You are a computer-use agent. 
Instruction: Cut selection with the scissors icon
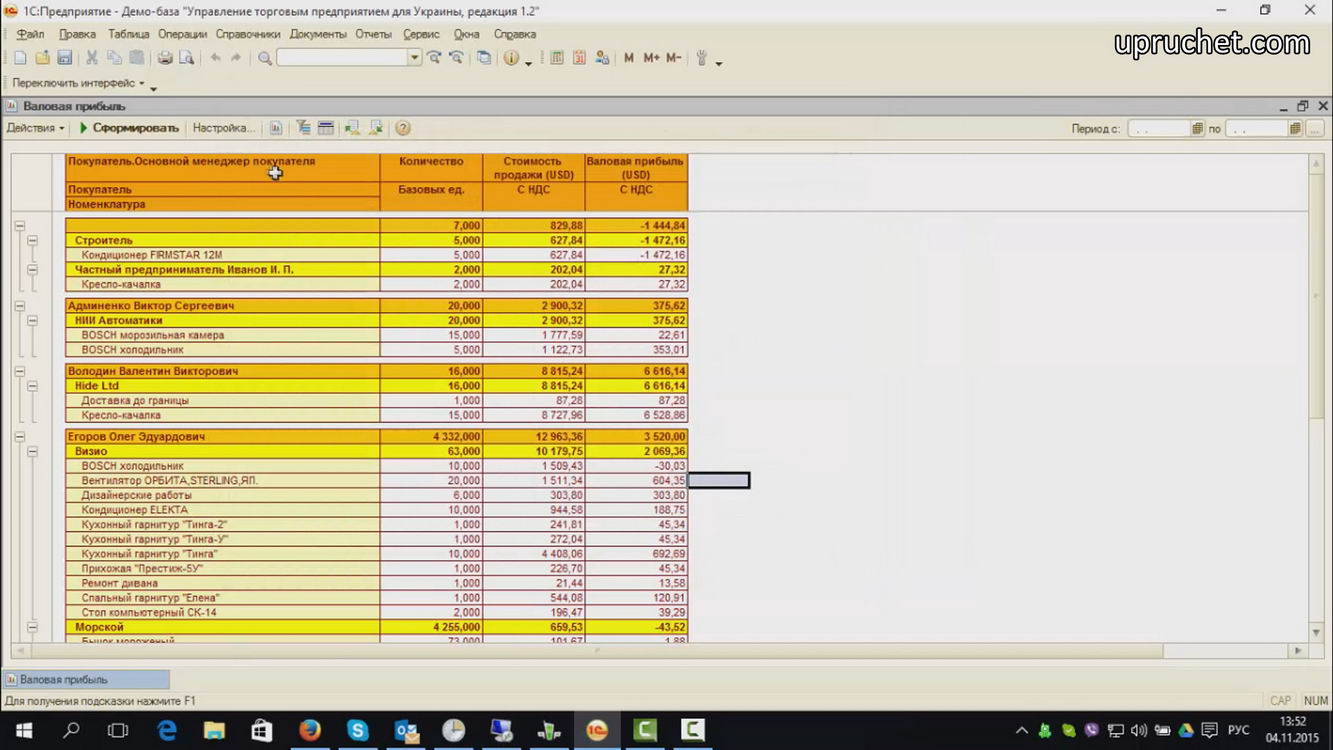tap(92, 58)
